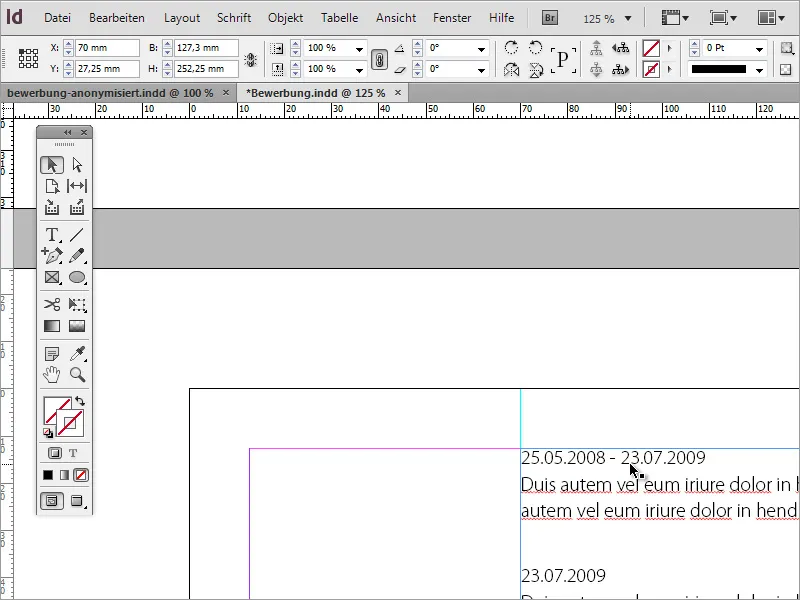Apply gradient from the tools panel
Viewport: 800px width, 600px height.
pos(64,476)
